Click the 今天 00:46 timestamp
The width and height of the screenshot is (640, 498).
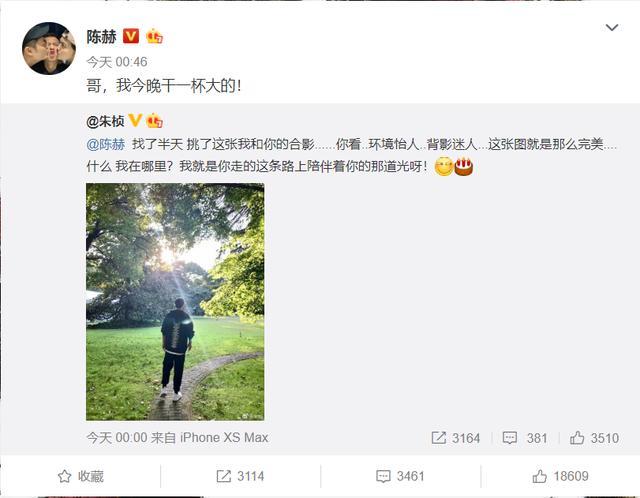pos(117,62)
